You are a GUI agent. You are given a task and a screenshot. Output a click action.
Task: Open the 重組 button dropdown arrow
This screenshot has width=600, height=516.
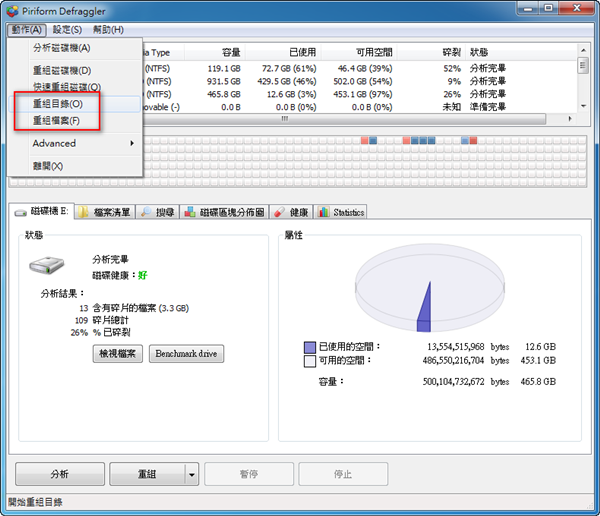coord(192,474)
